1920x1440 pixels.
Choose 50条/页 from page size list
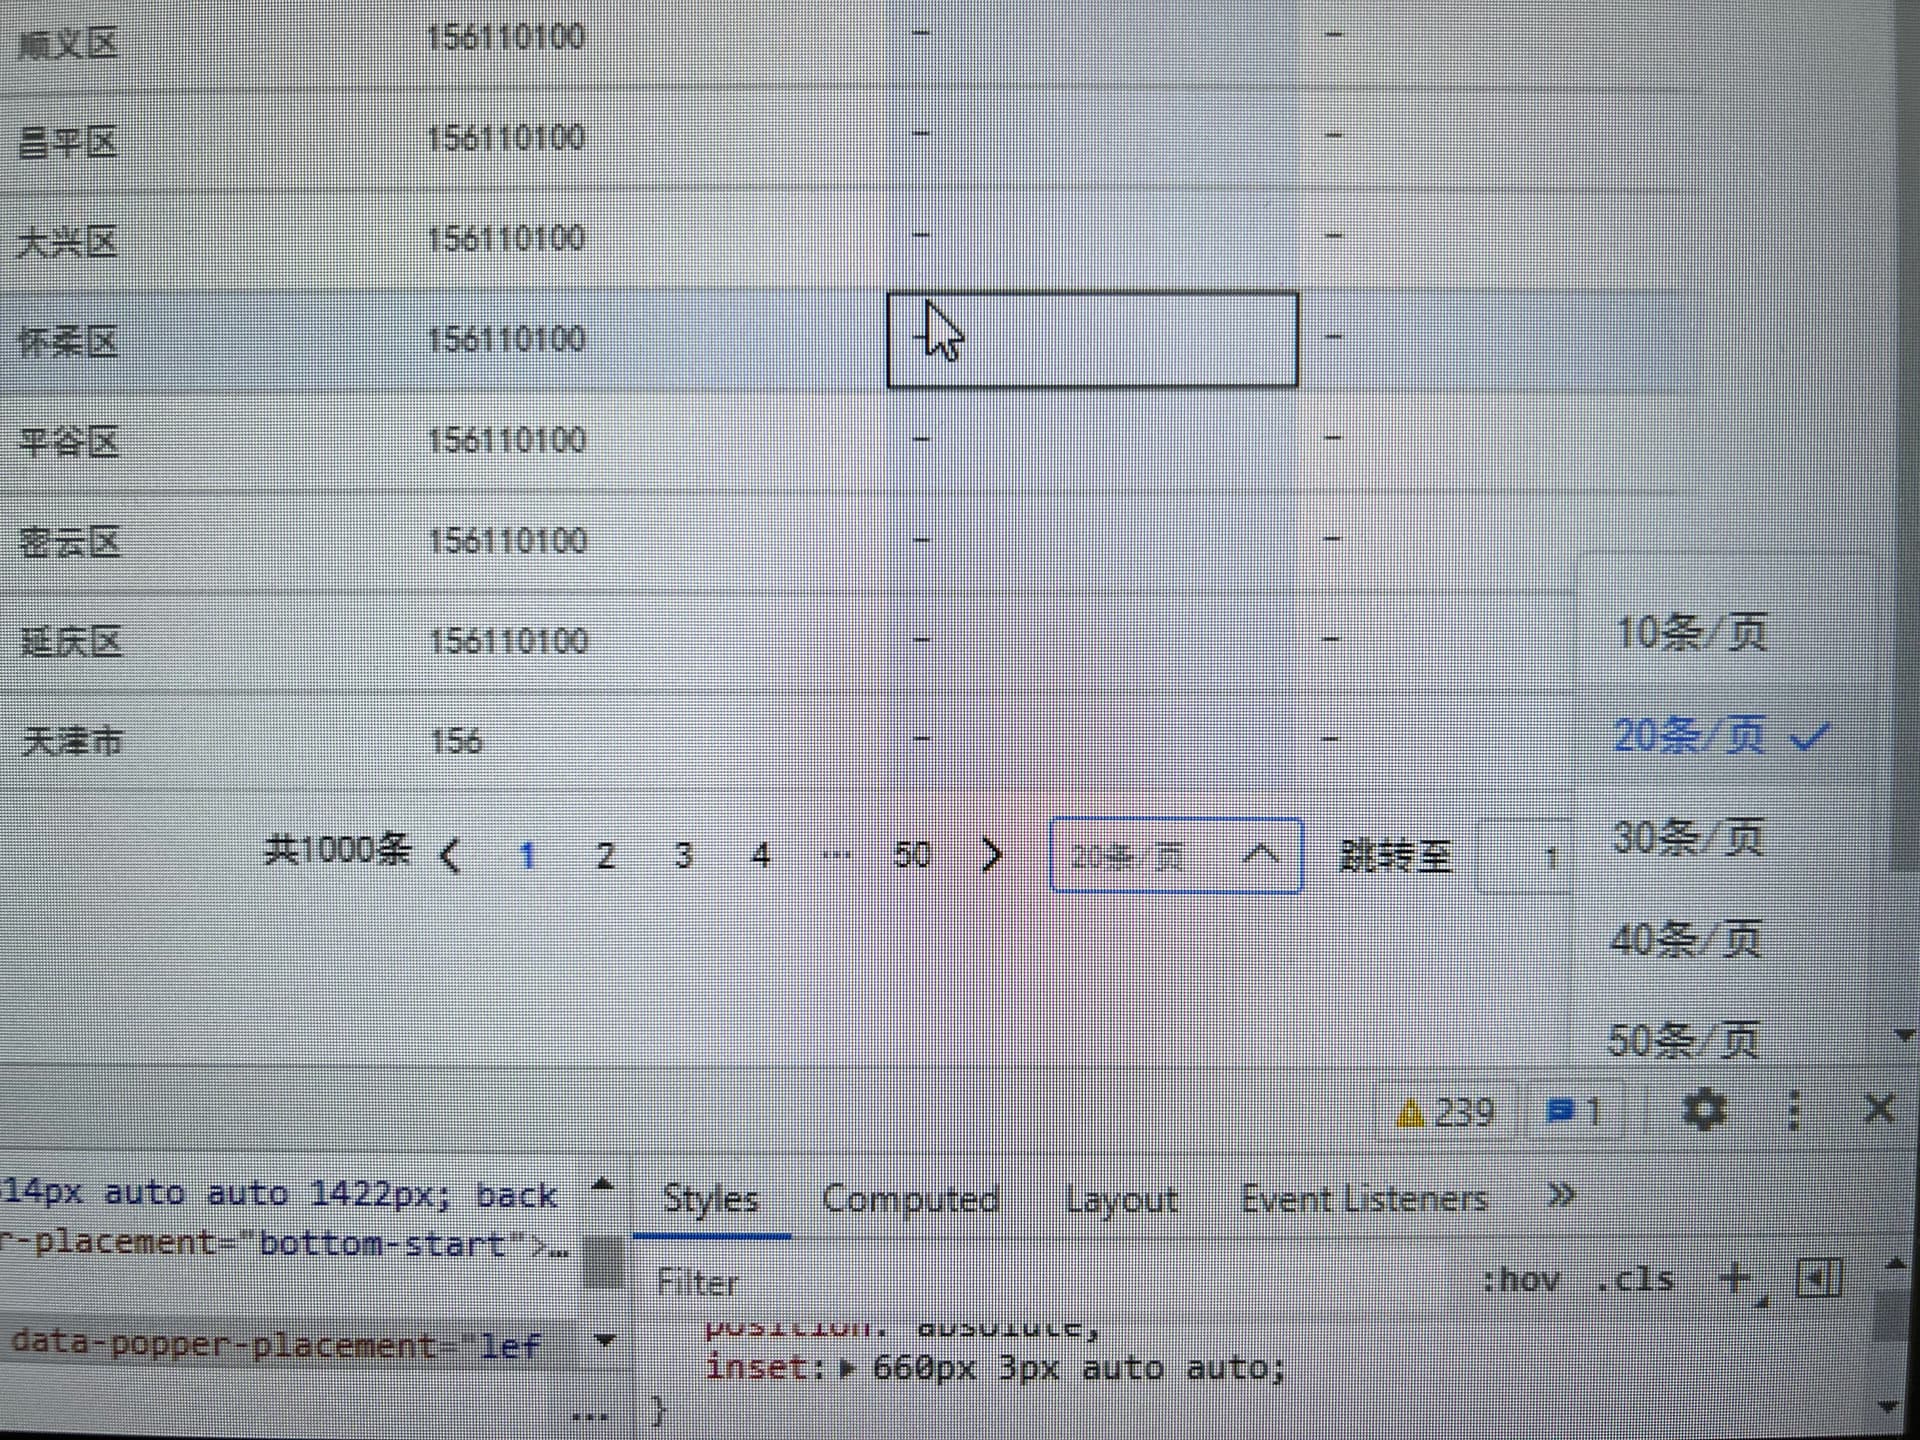(x=1683, y=1040)
